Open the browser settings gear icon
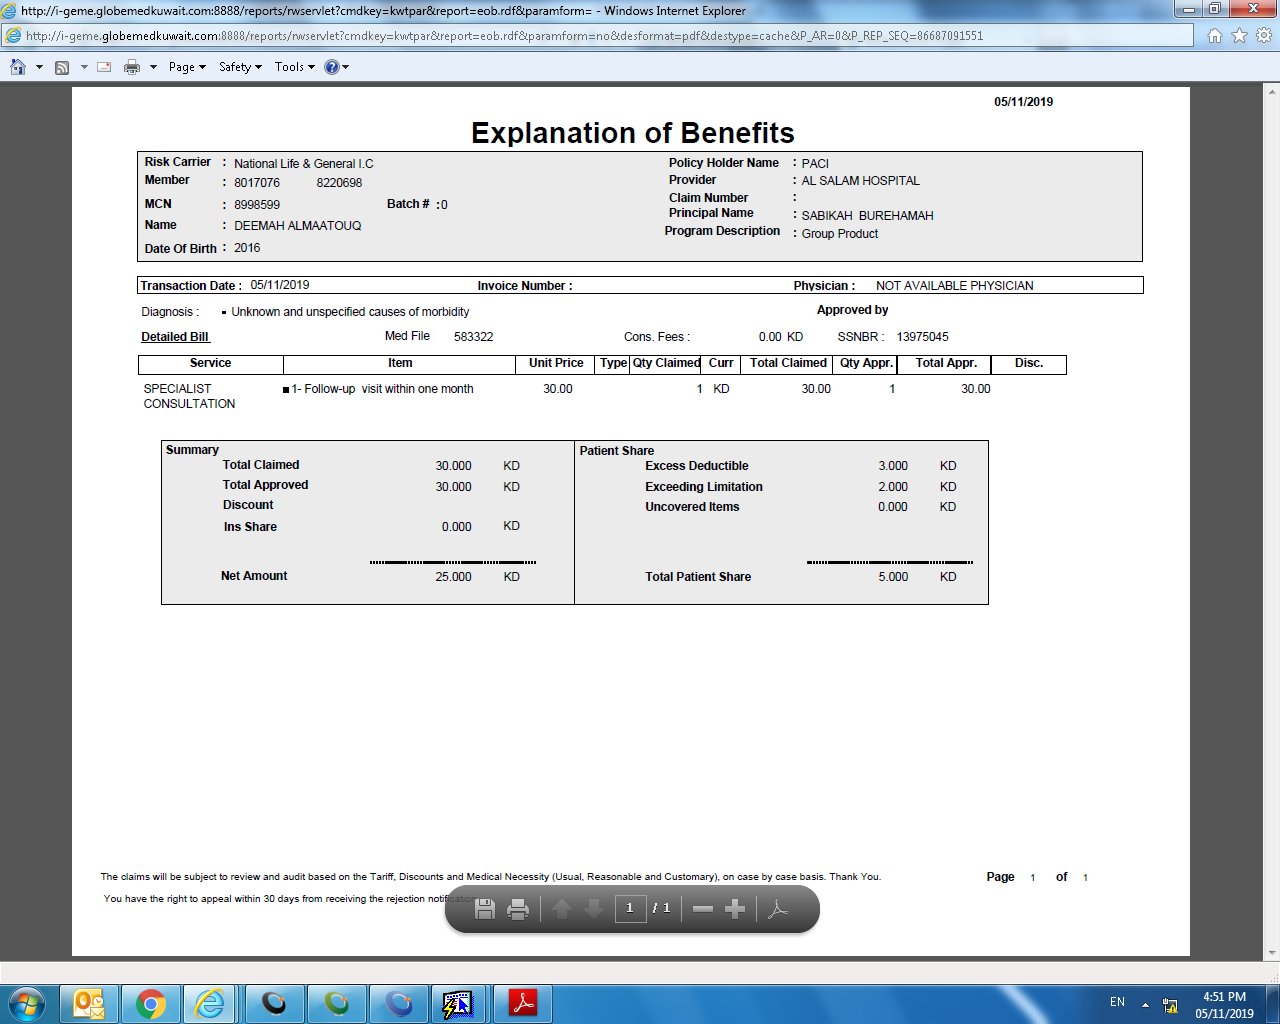The height and width of the screenshot is (1024, 1280). [x=1263, y=36]
